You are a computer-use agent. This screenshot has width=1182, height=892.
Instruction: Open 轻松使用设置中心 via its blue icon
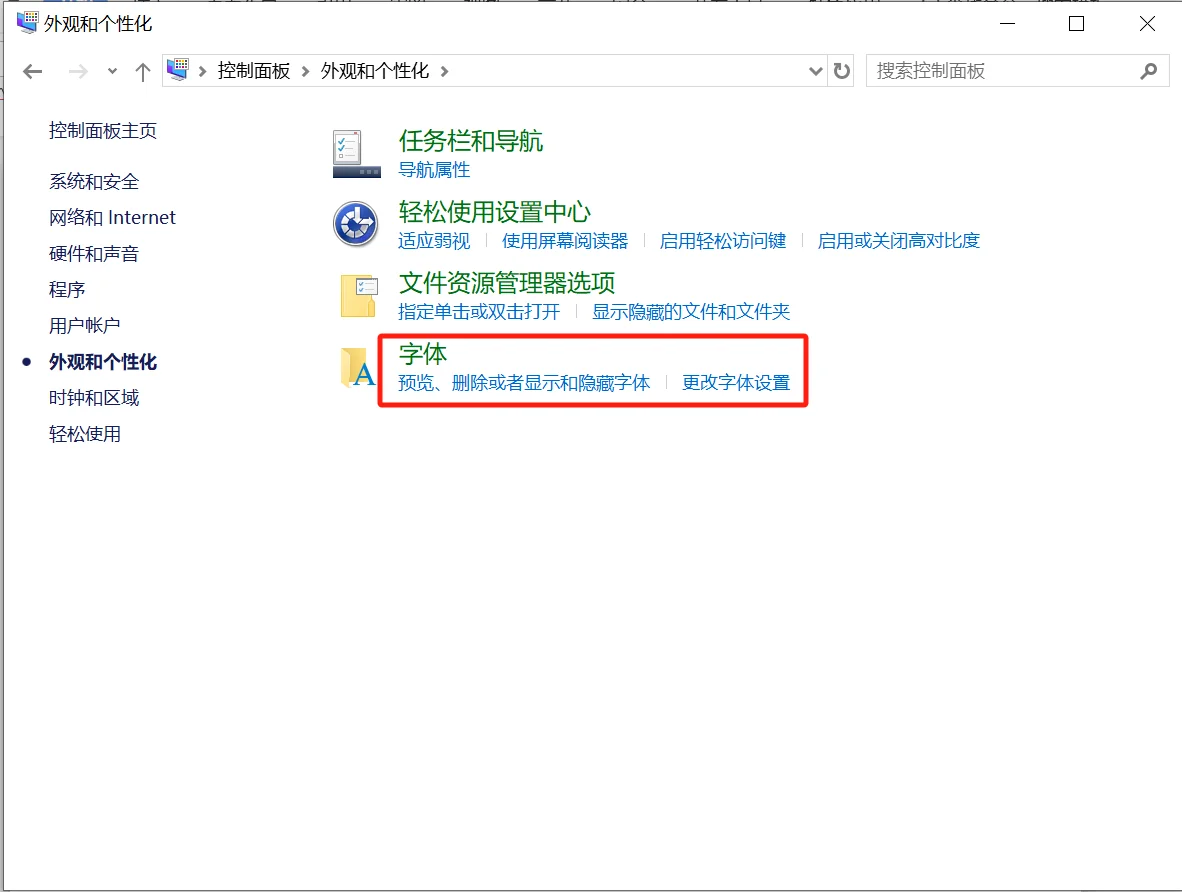pyautogui.click(x=355, y=224)
